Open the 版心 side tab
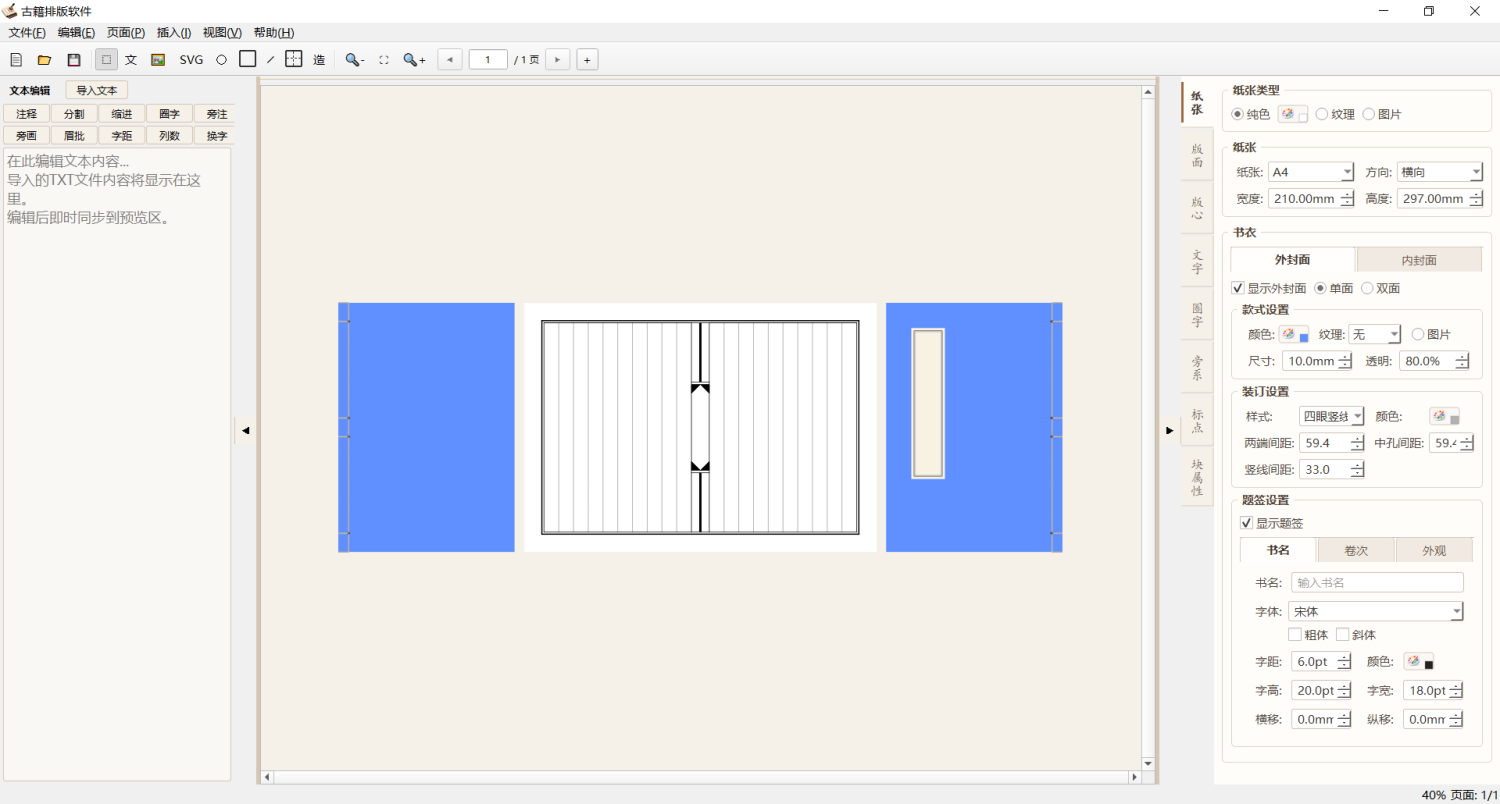The height and width of the screenshot is (804, 1500). 1197,208
